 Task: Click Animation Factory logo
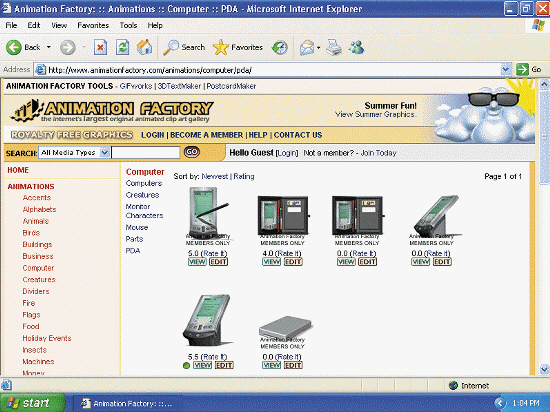click(112, 111)
